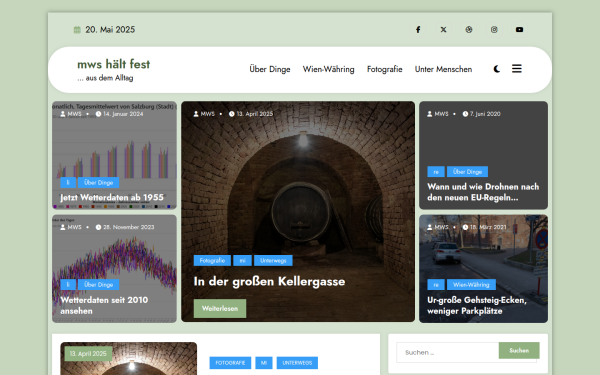
Task: Open the Unter Menschen menu item
Action: tap(443, 69)
